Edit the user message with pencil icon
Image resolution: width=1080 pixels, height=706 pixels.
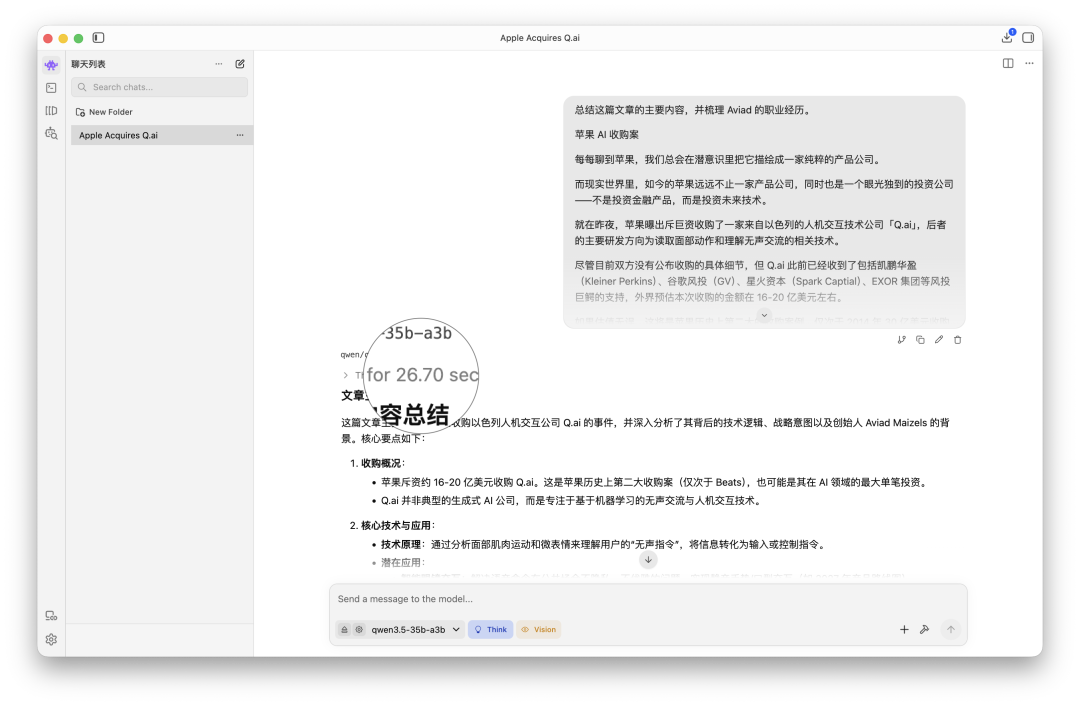point(939,340)
